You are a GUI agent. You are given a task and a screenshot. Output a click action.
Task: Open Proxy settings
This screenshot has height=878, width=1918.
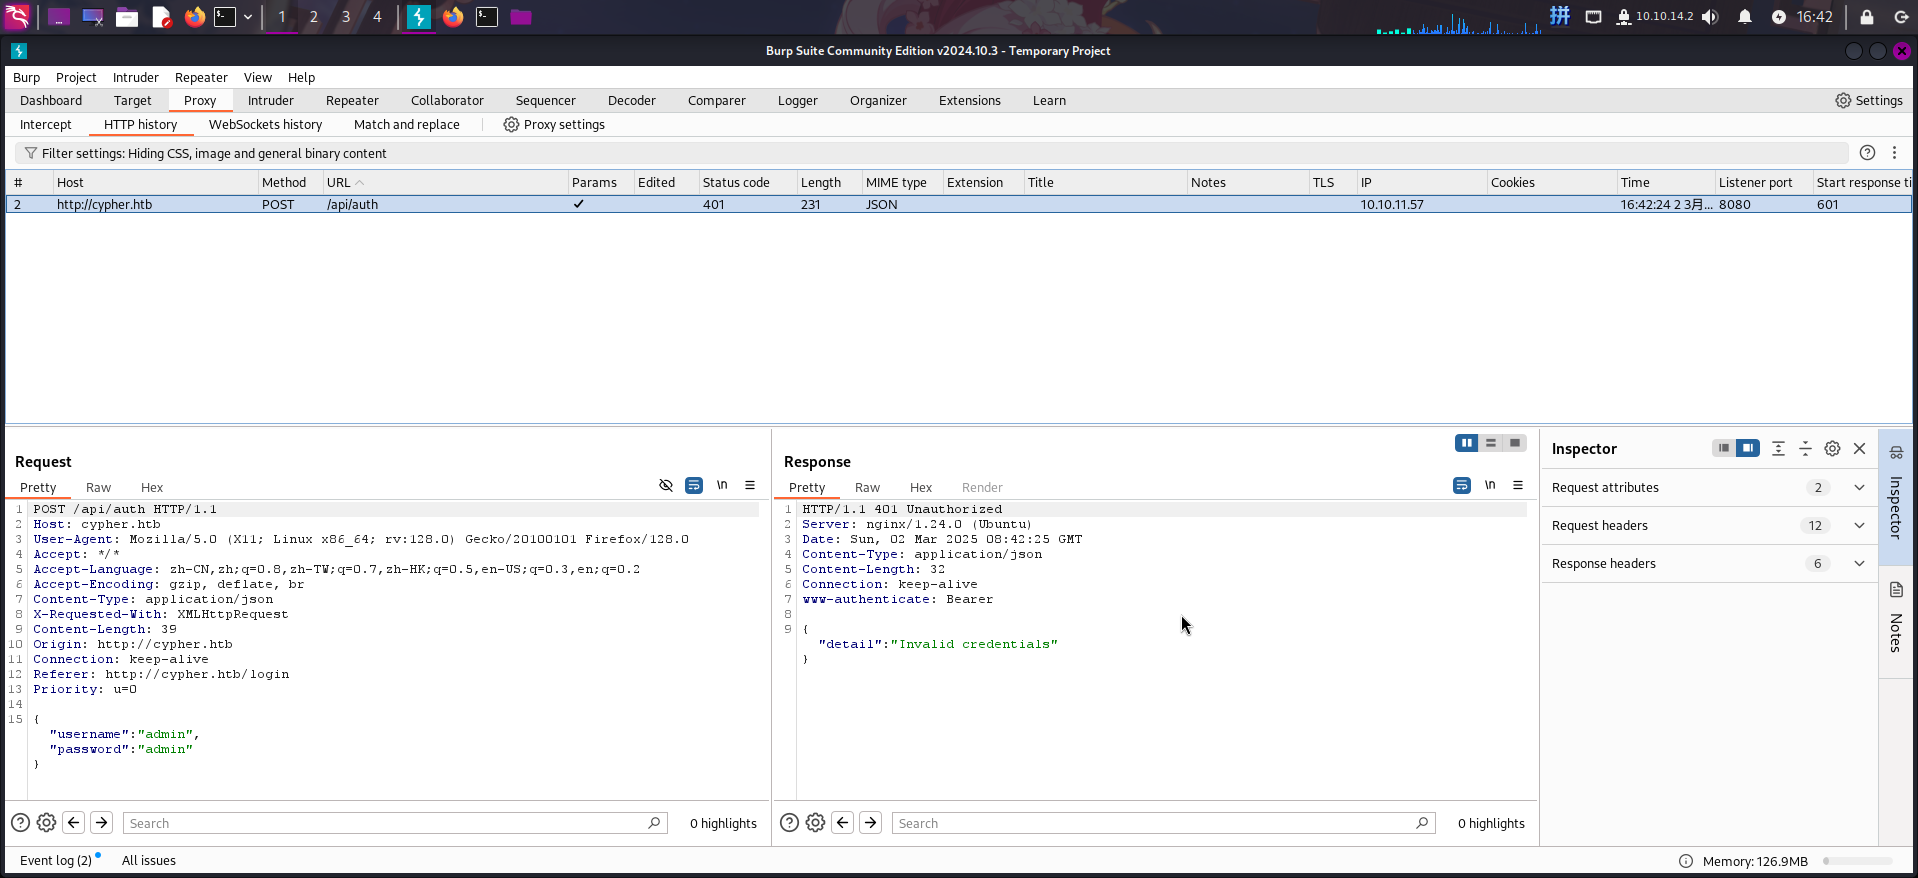(x=554, y=125)
